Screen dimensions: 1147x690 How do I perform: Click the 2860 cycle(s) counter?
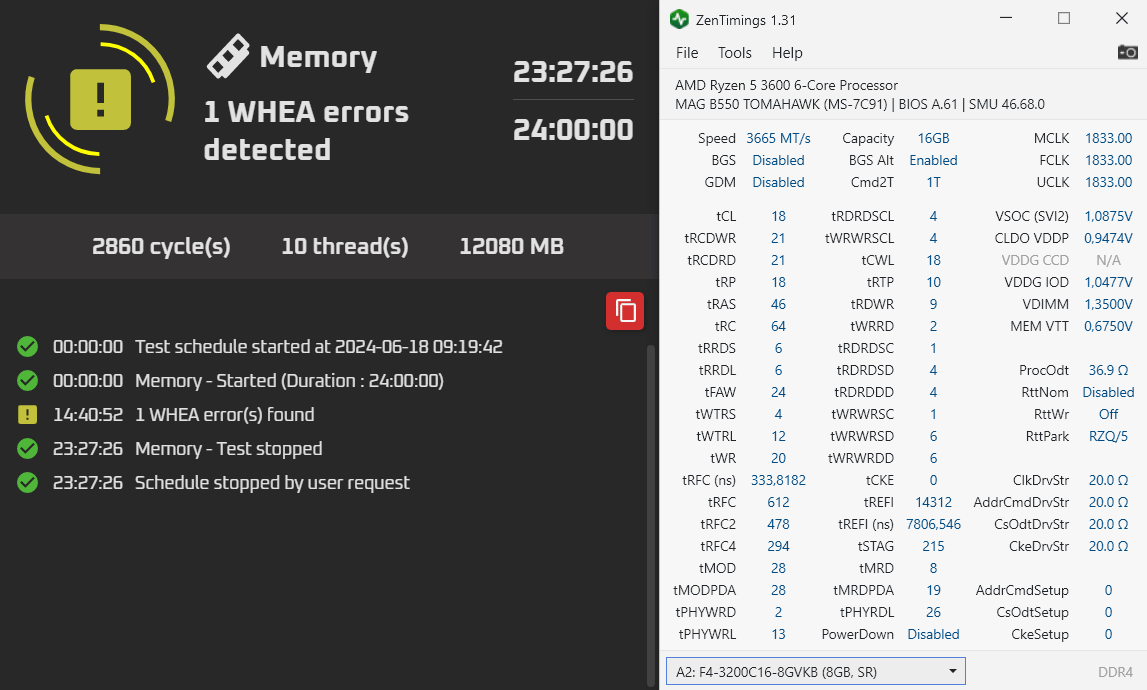161,247
